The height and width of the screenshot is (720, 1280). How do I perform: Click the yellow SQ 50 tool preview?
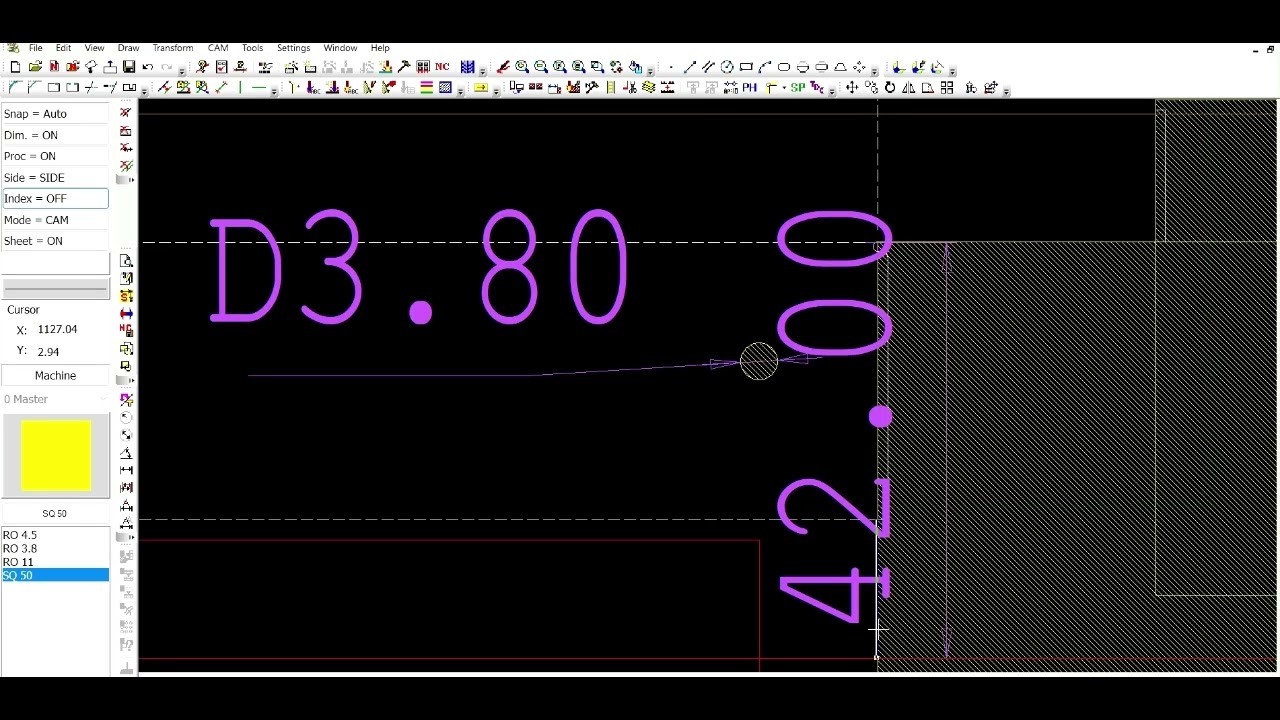(x=56, y=456)
